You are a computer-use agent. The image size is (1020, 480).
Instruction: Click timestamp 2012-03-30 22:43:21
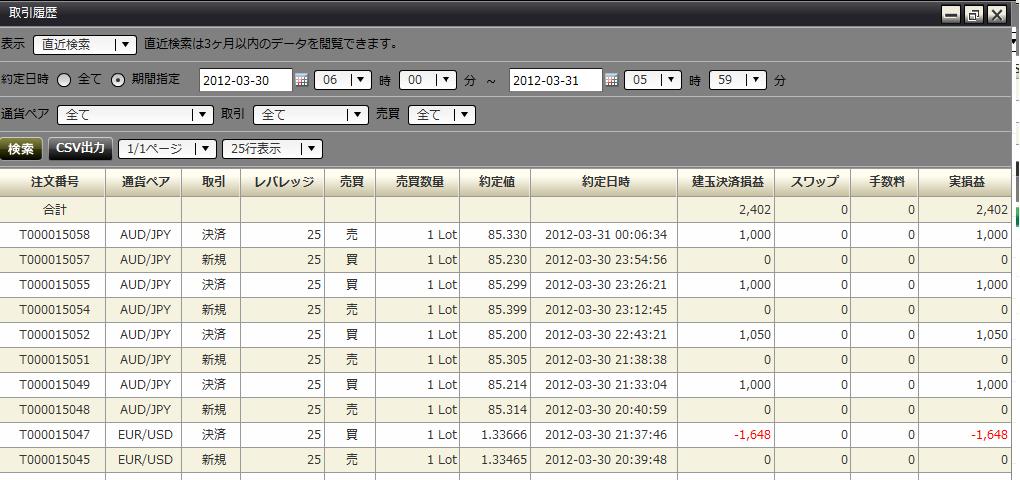[606, 334]
